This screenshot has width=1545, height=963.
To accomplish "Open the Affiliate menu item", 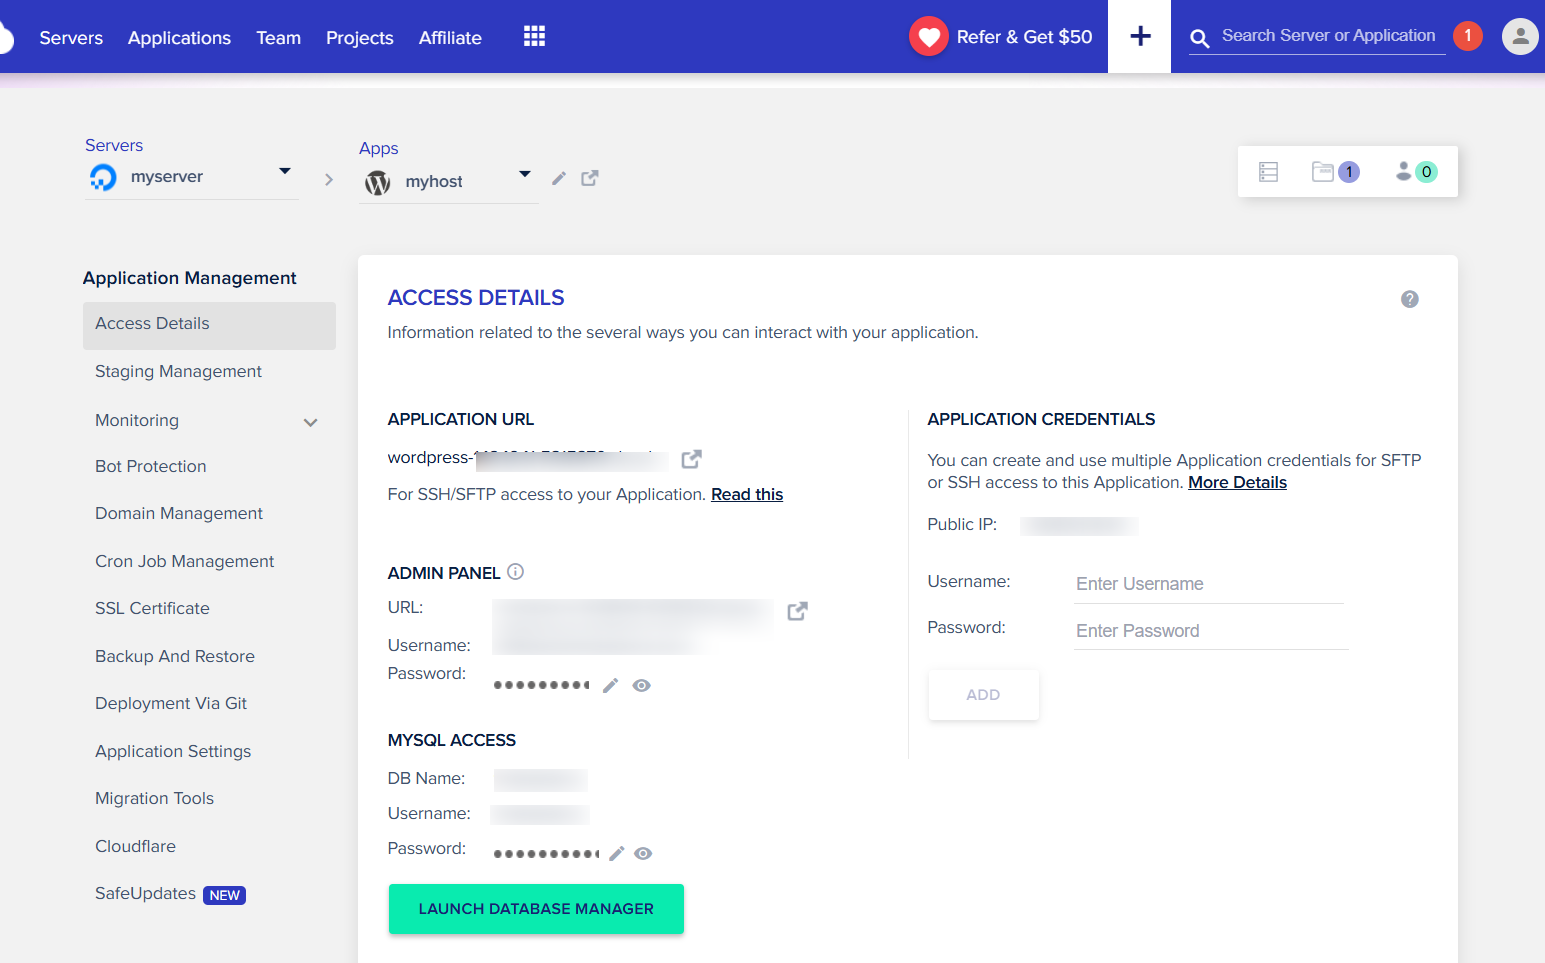I will pos(450,38).
